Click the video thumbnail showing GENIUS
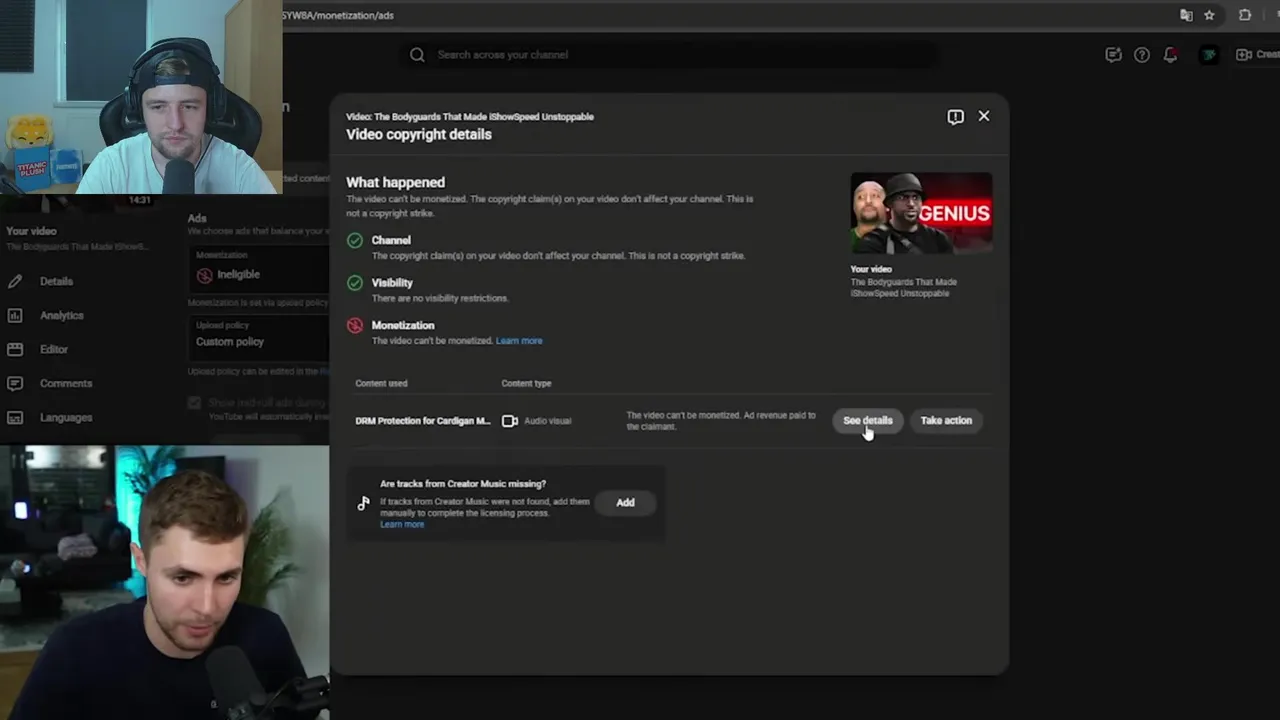 [x=921, y=213]
